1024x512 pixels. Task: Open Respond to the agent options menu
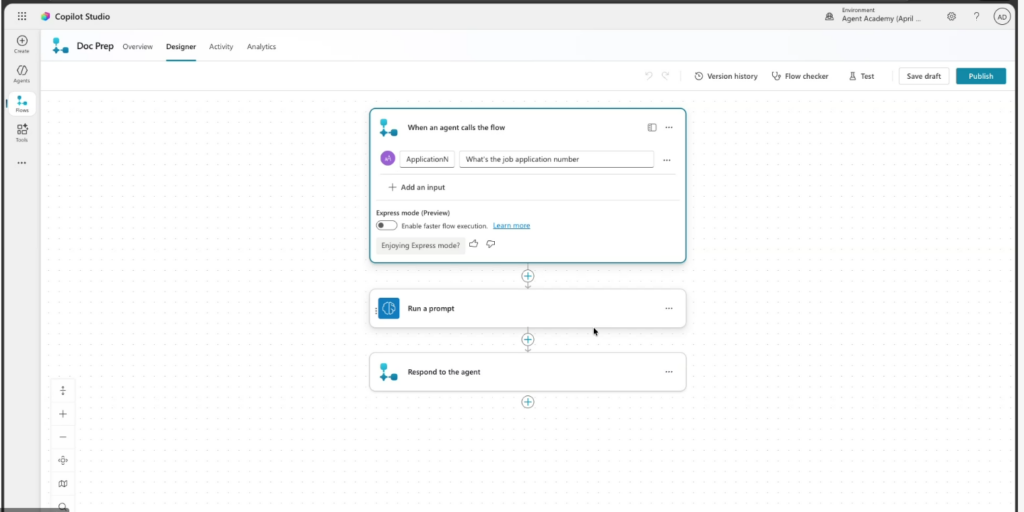click(669, 372)
